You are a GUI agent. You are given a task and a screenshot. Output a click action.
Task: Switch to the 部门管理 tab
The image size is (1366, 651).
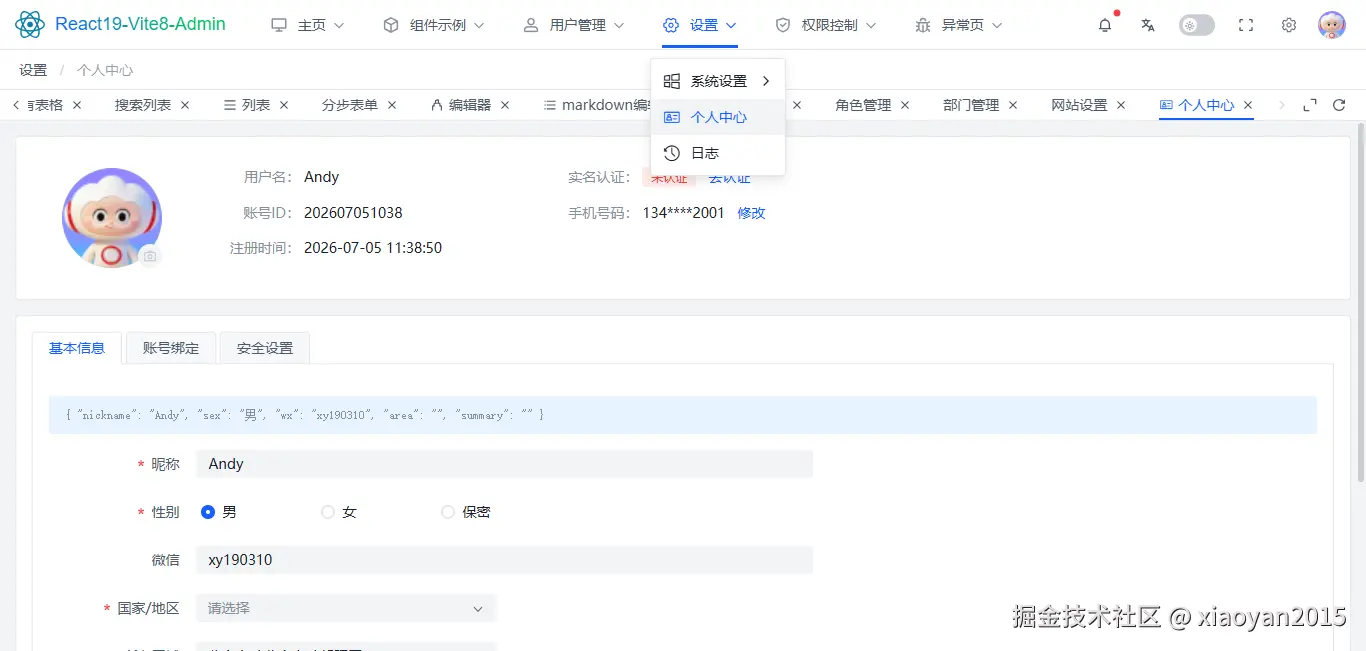point(971,105)
